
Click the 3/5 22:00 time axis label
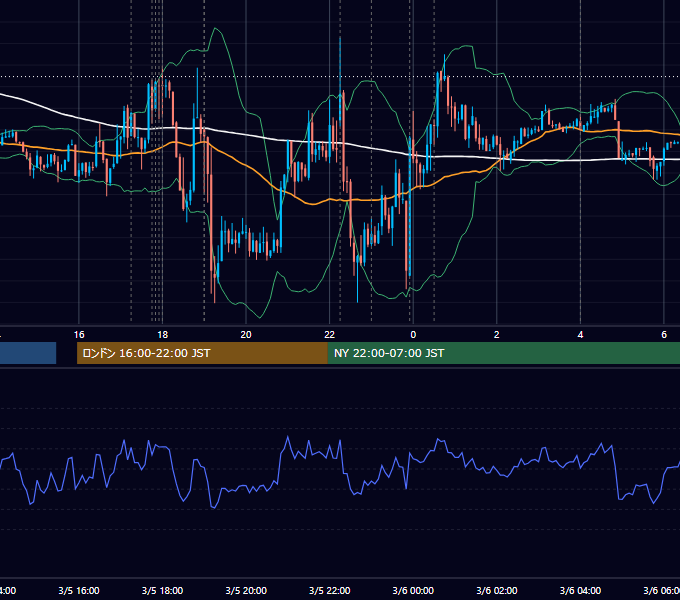click(x=330, y=590)
